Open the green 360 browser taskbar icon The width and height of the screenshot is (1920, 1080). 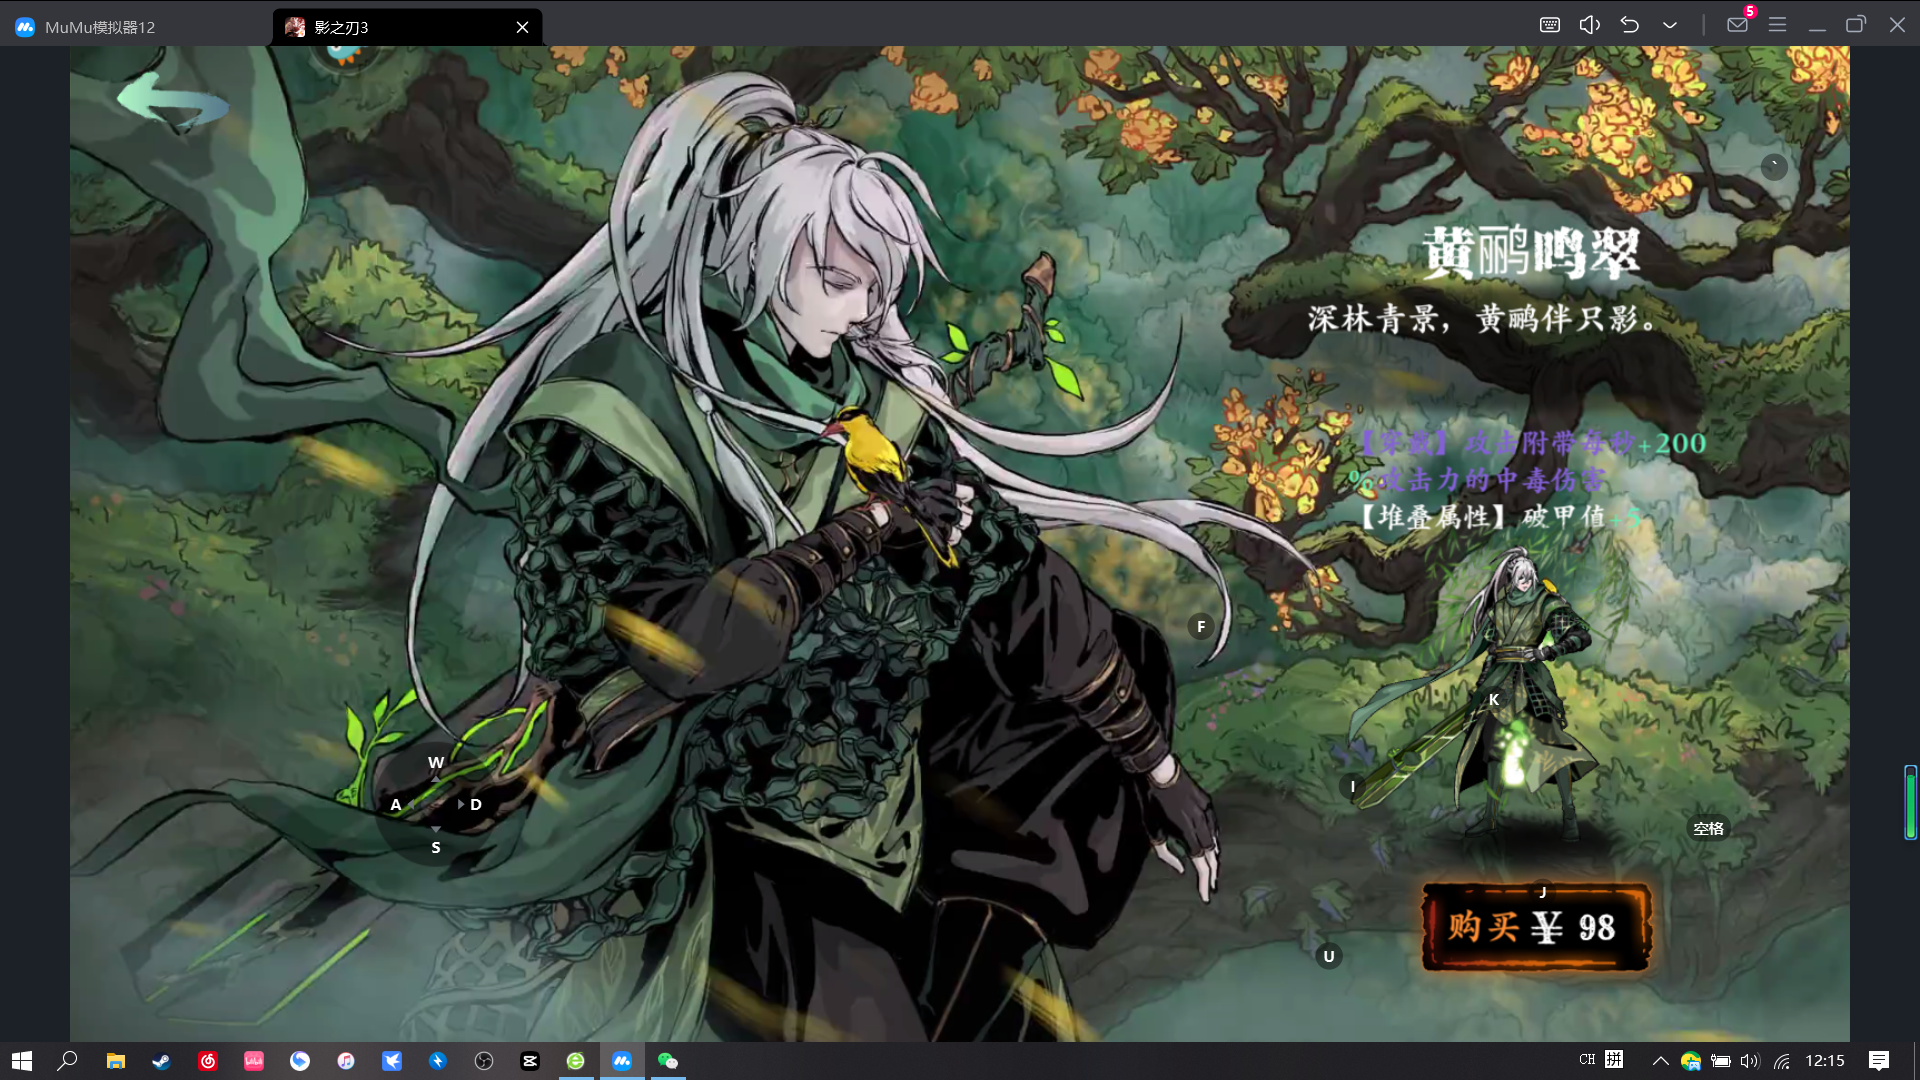coord(576,1061)
